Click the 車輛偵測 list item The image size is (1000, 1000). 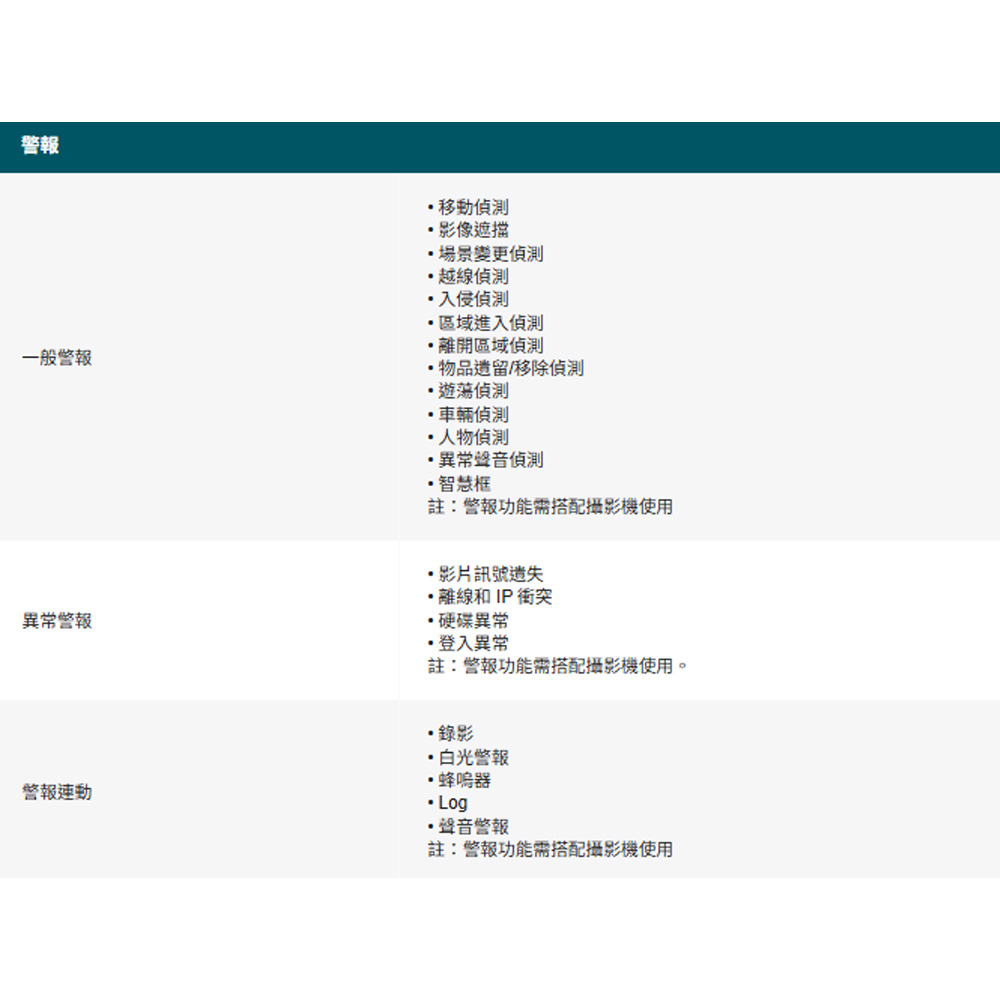(472, 414)
